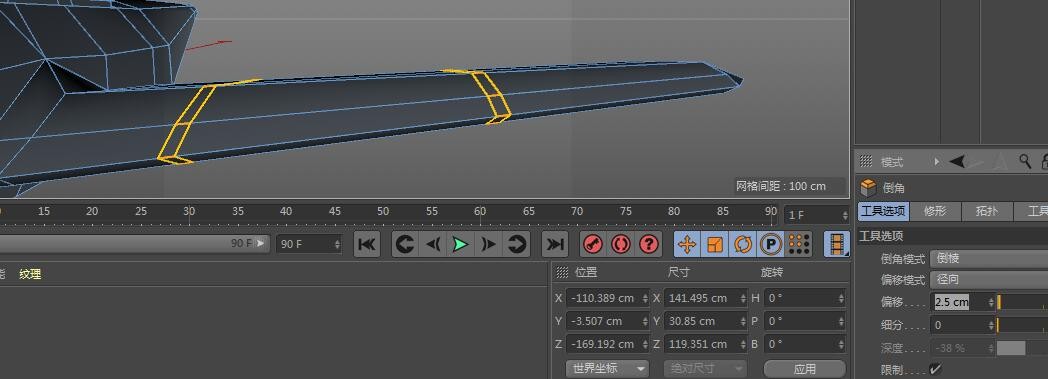
Task: Toggle the 限制 checkbox
Action: (x=935, y=369)
